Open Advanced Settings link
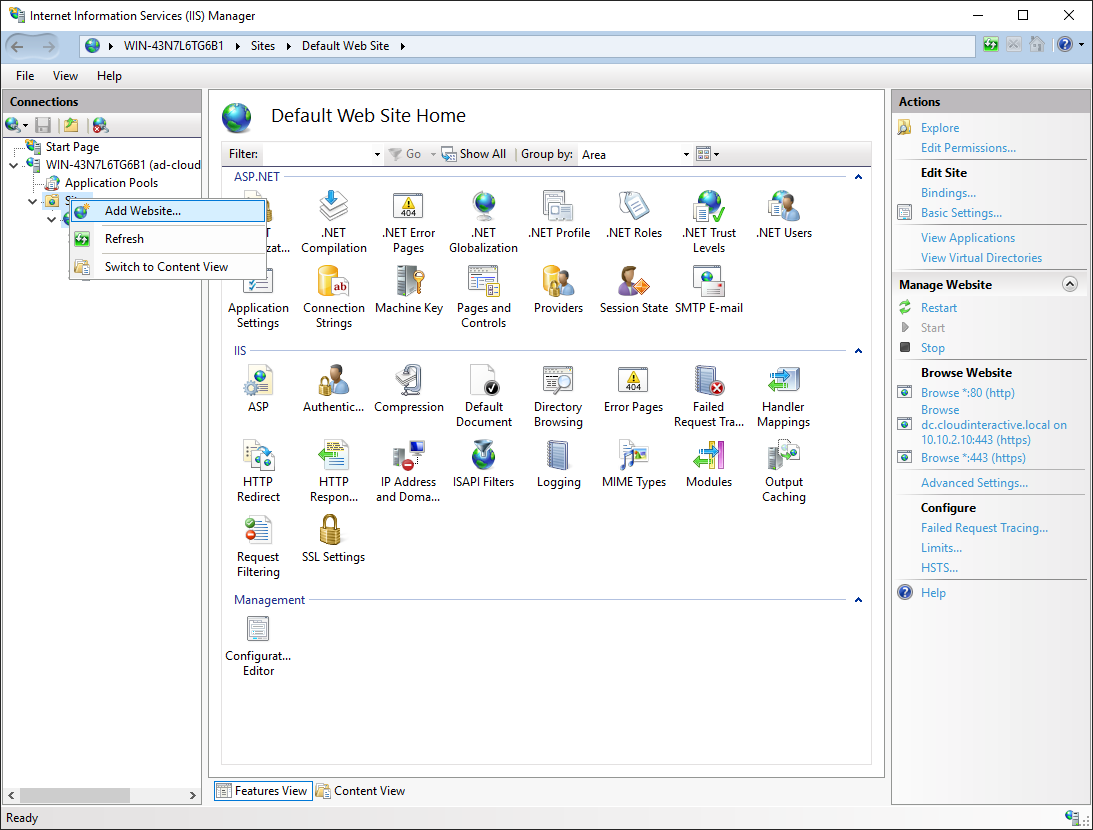 click(974, 483)
